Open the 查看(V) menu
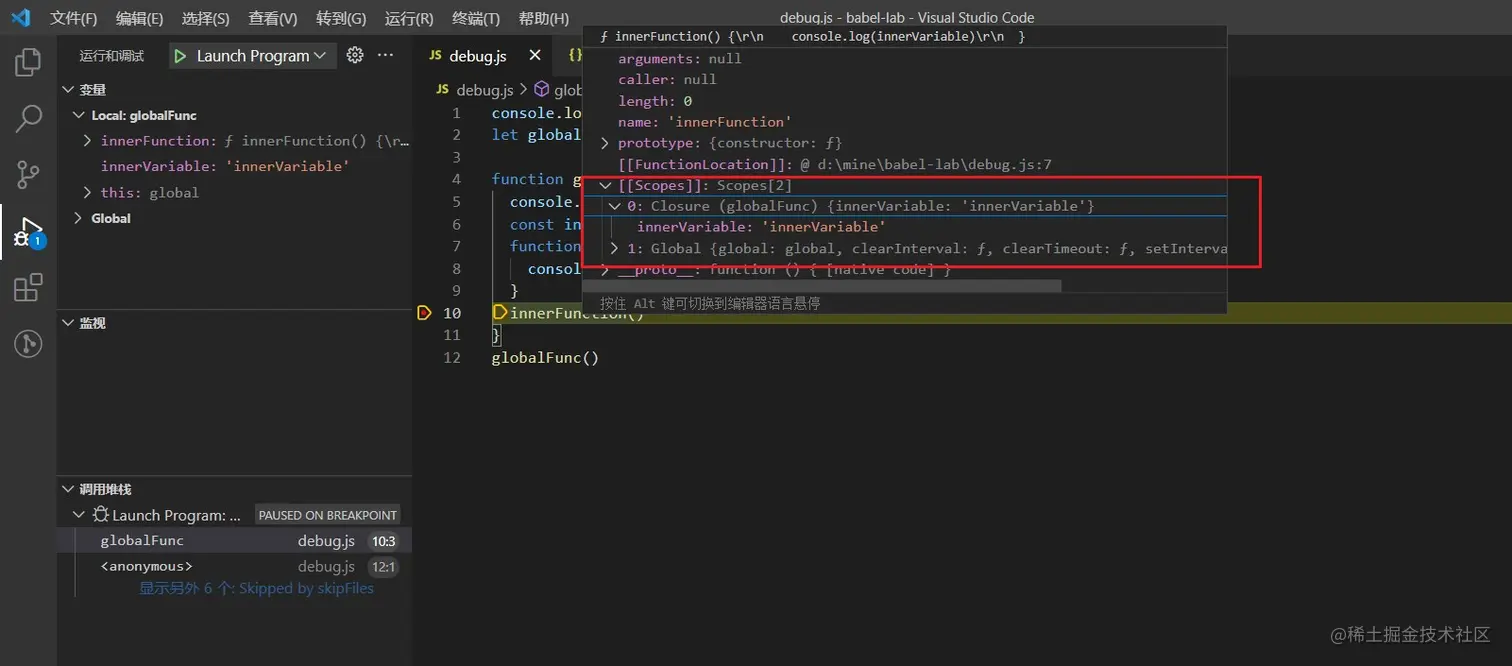 272,18
